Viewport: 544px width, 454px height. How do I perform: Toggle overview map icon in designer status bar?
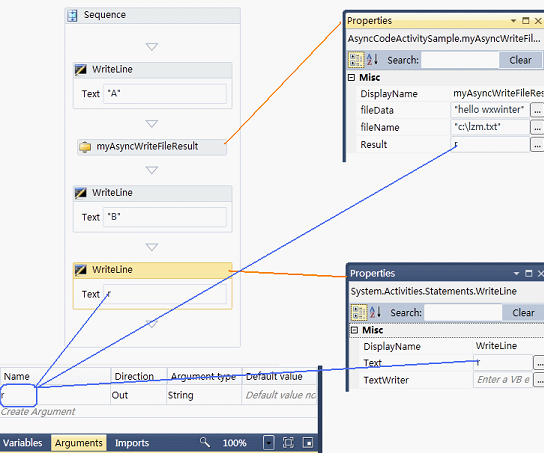pyautogui.click(x=308, y=443)
